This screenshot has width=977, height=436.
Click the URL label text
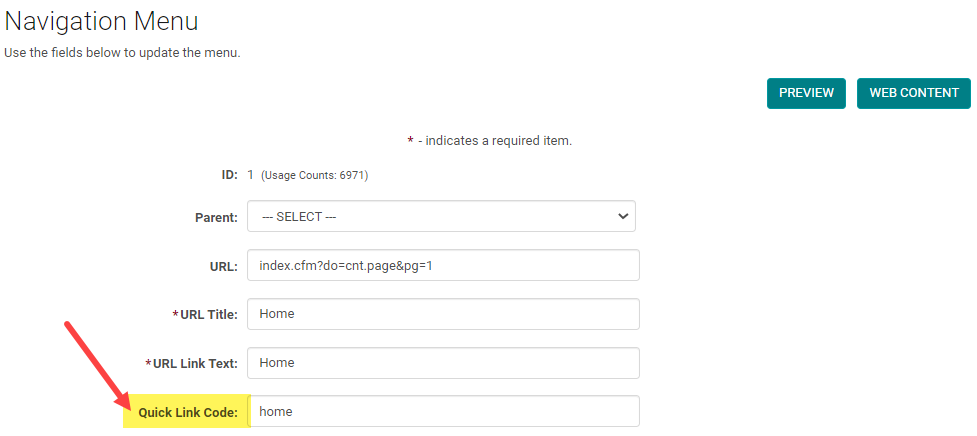(x=223, y=266)
